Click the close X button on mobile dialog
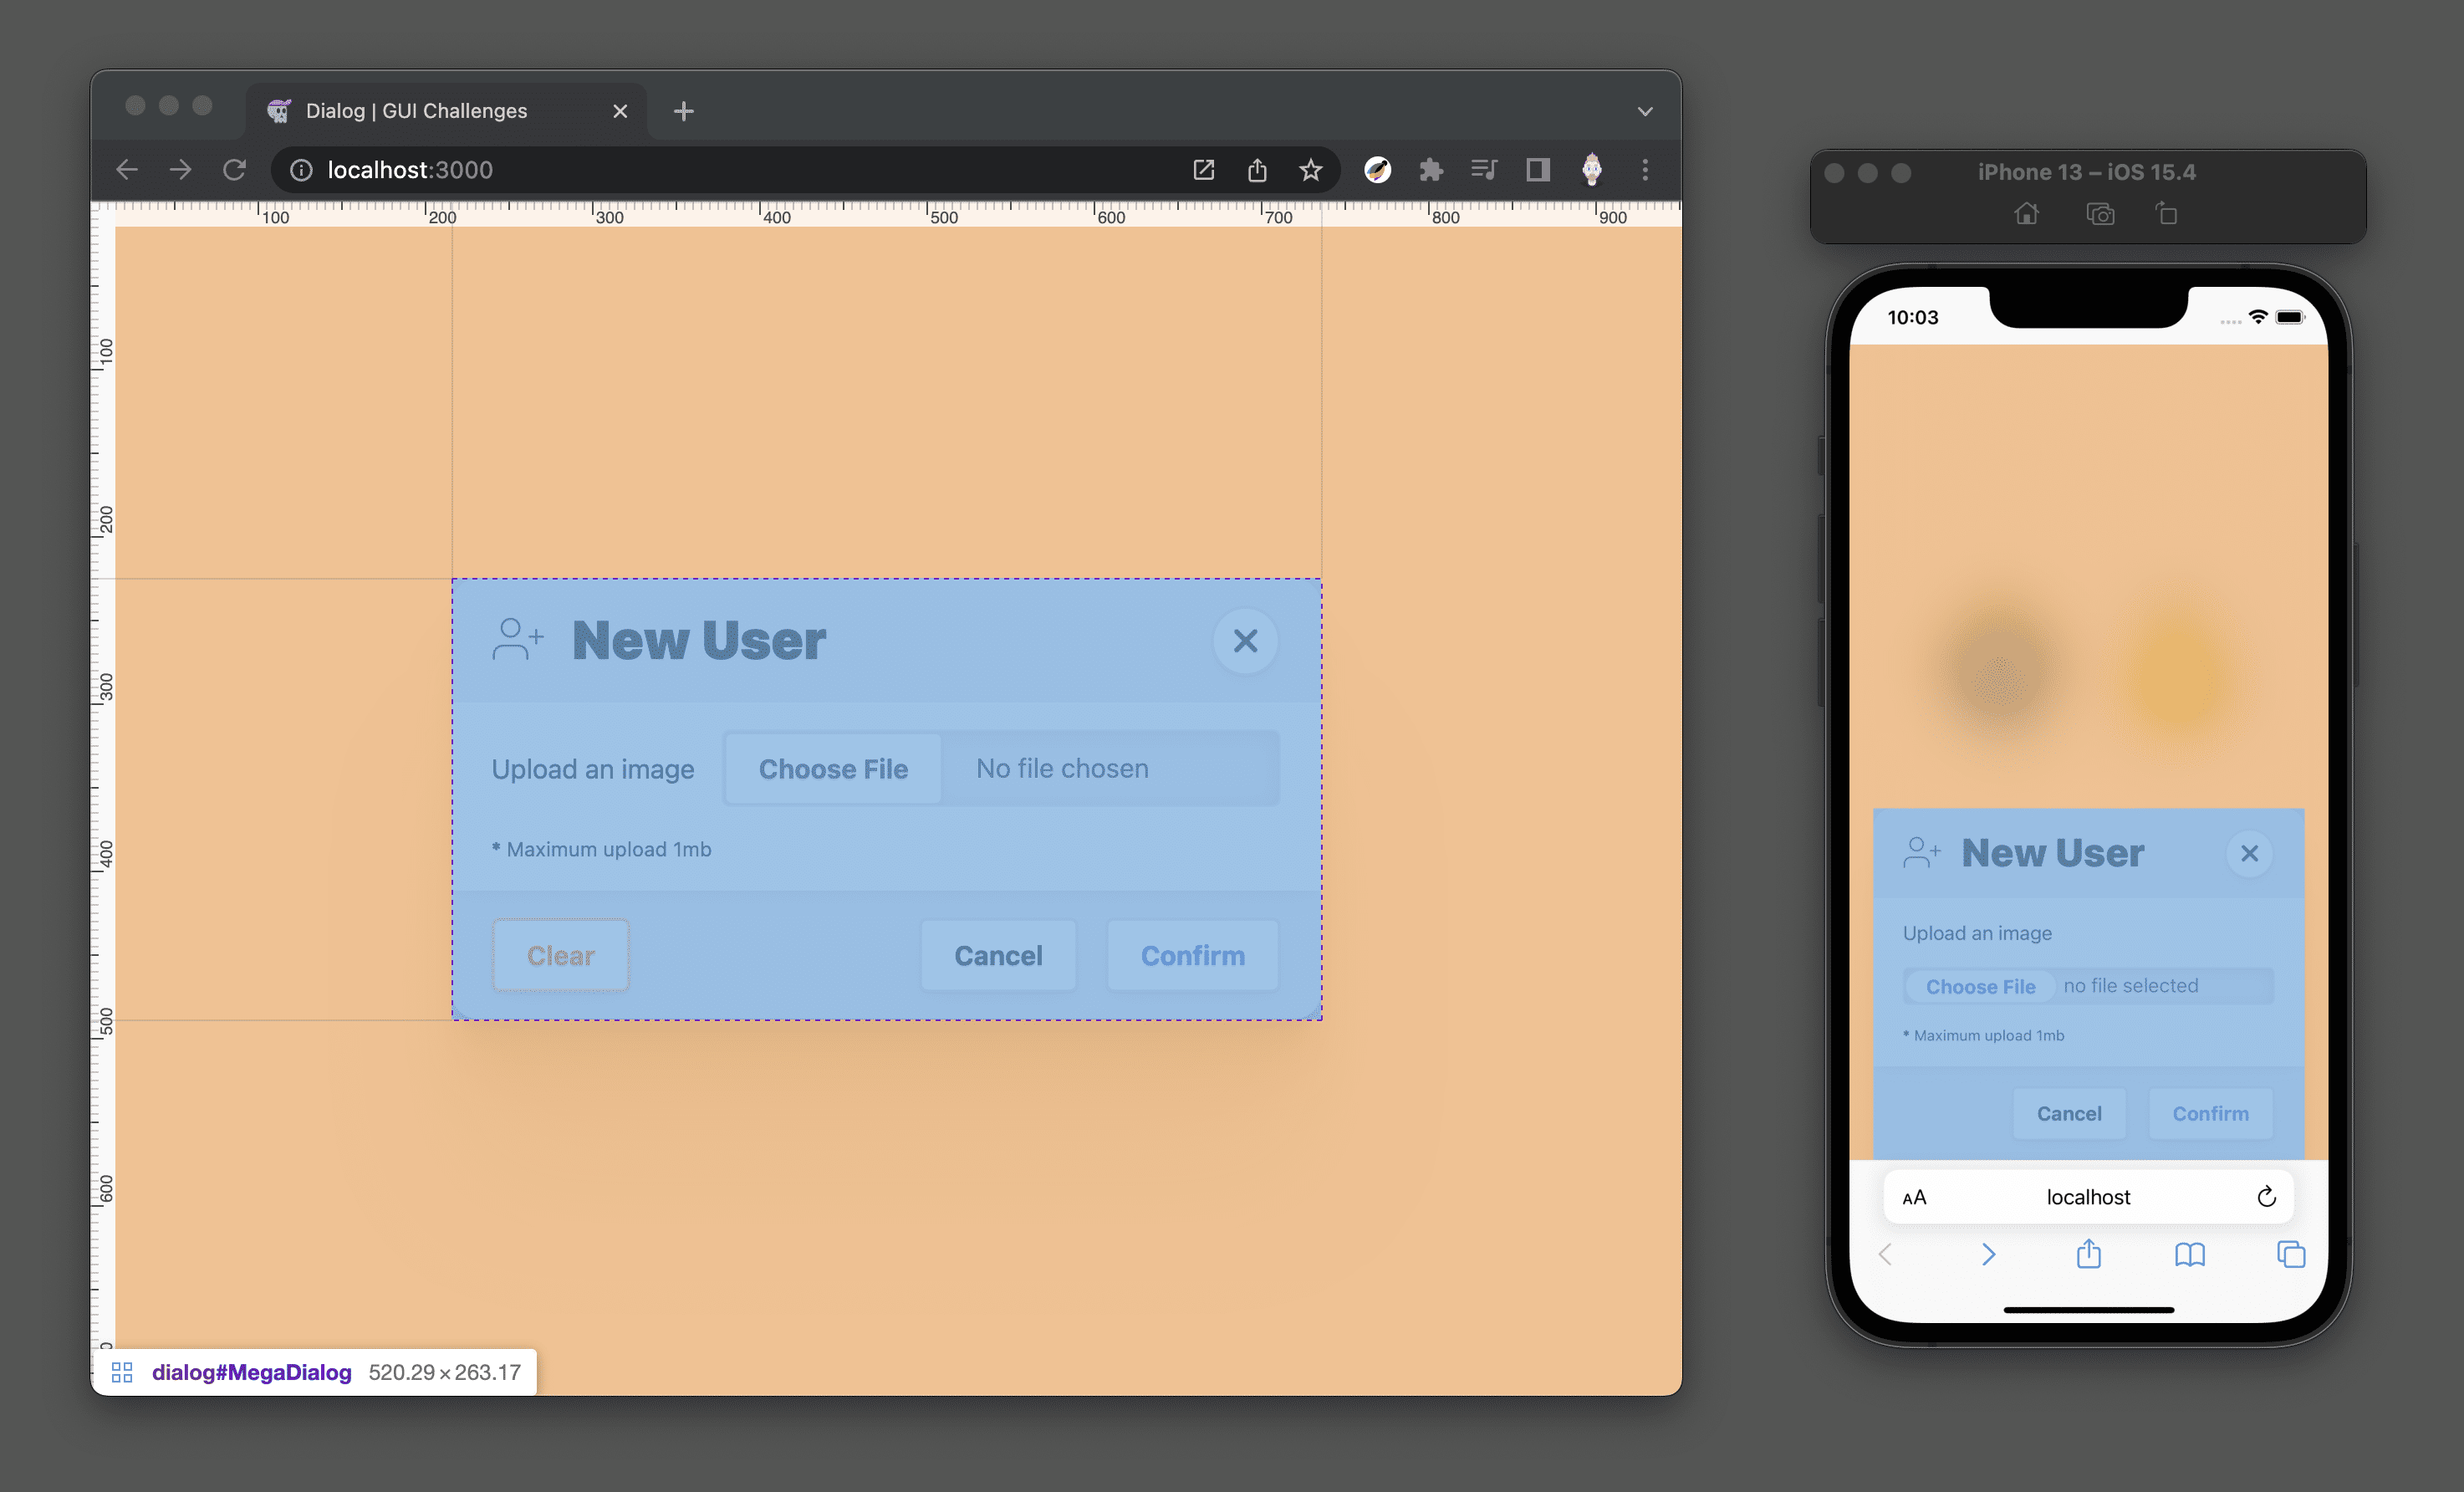The height and width of the screenshot is (1492, 2464). tap(2249, 853)
